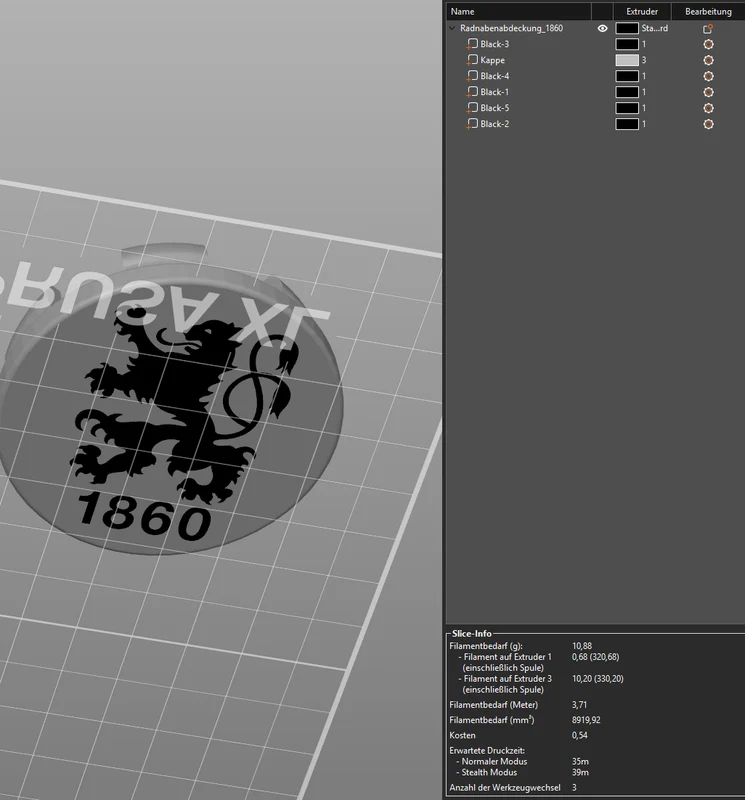745x800 pixels.
Task: Select the Kappe part
Action: point(492,60)
